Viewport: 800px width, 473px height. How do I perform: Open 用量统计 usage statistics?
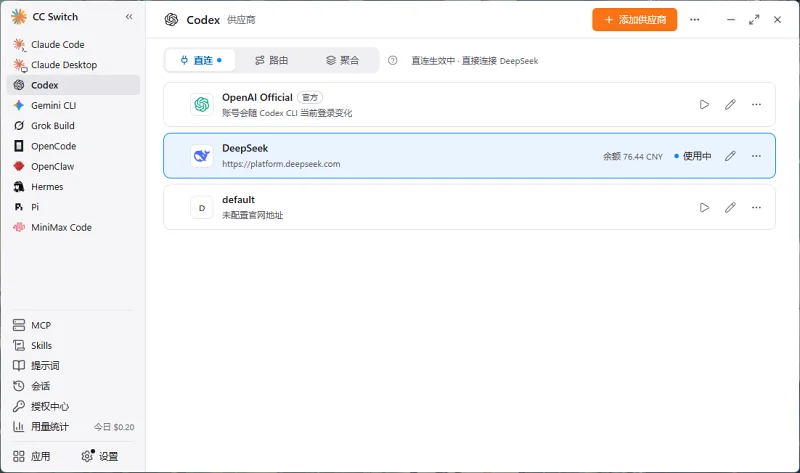[73, 427]
